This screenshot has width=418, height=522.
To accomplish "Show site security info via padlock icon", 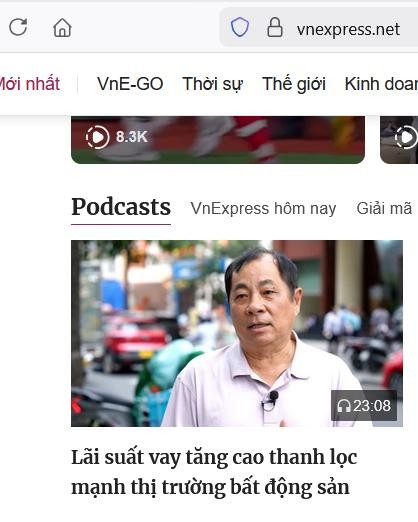I will click(x=275, y=27).
